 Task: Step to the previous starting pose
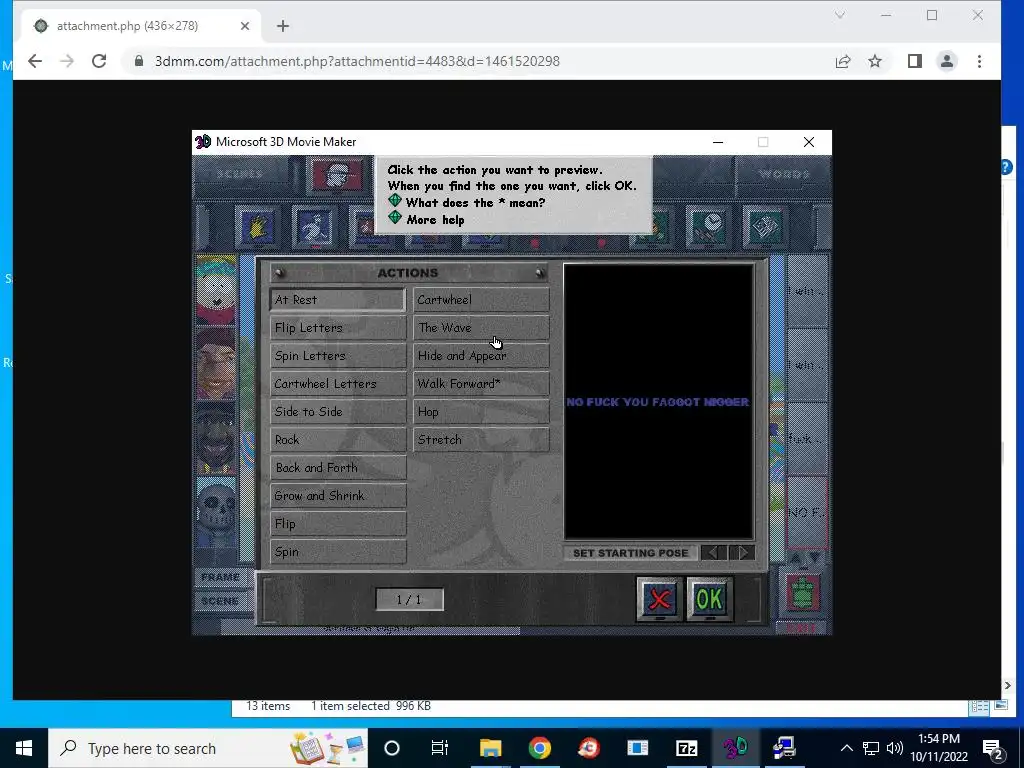pos(714,552)
